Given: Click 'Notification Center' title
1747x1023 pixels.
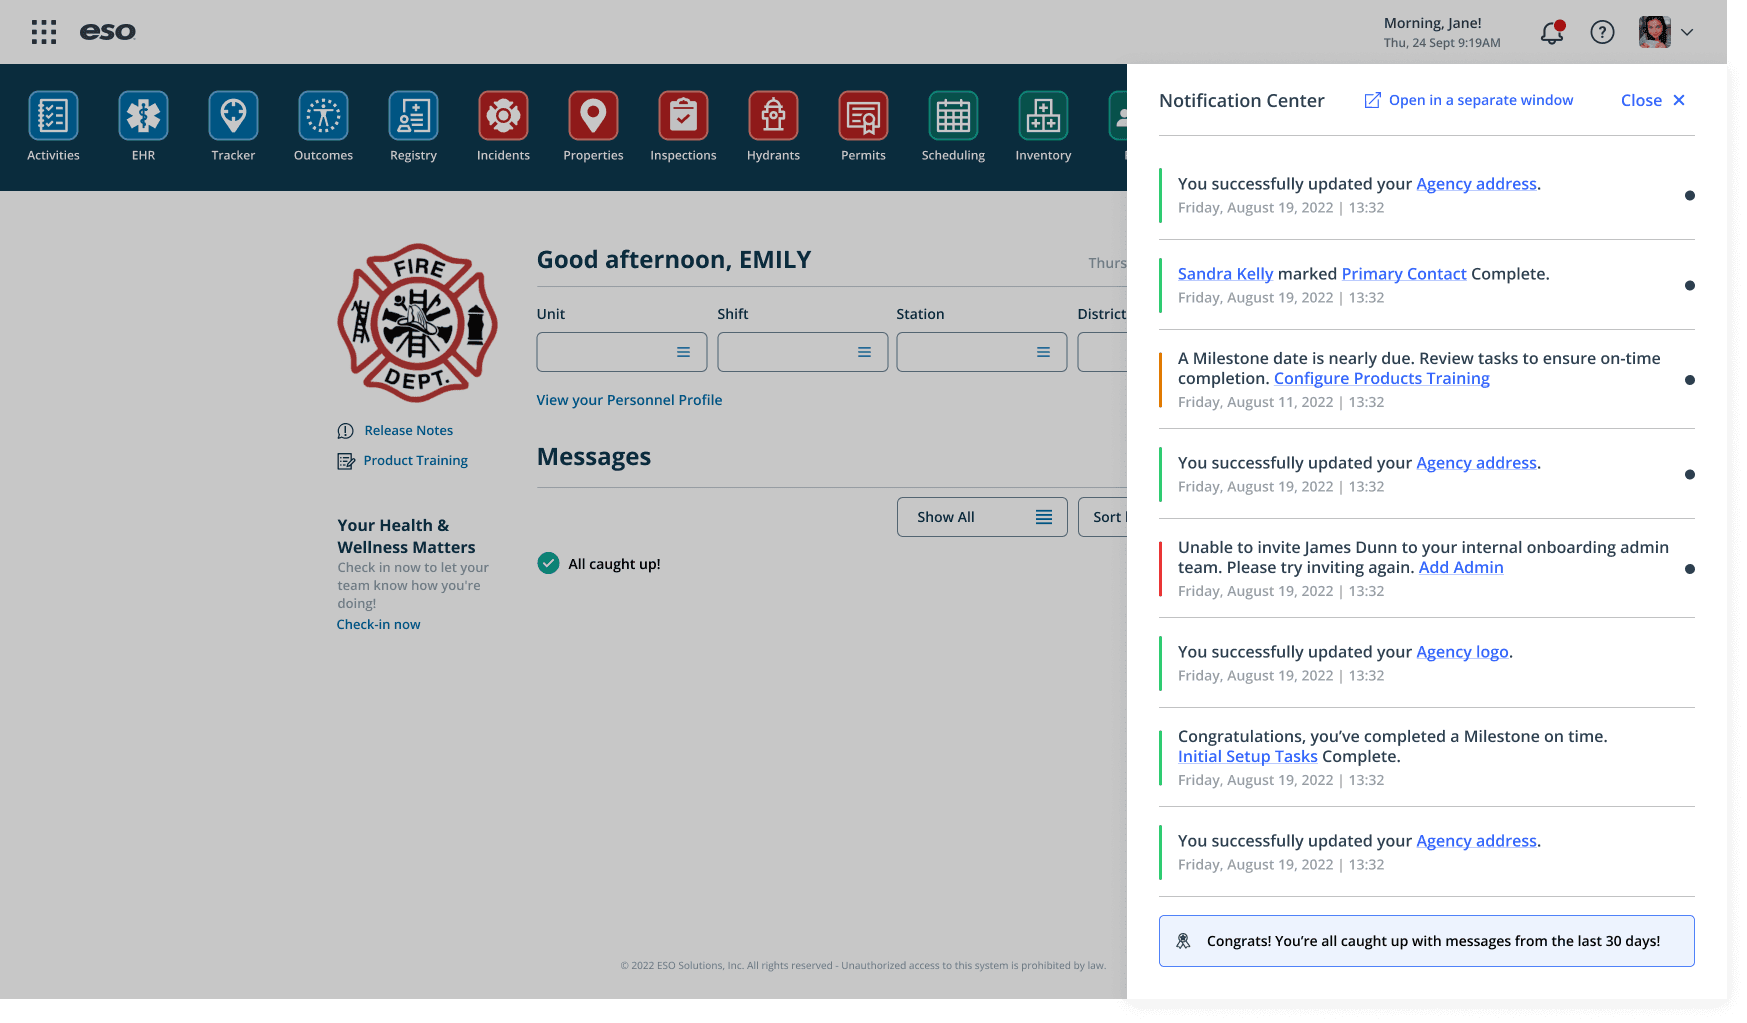Looking at the screenshot, I should [x=1242, y=101].
